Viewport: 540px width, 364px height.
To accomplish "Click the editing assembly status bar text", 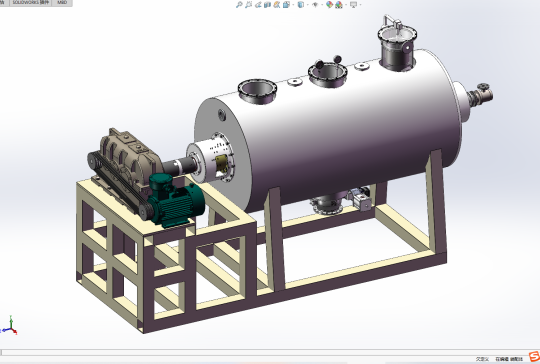I will pos(509,359).
